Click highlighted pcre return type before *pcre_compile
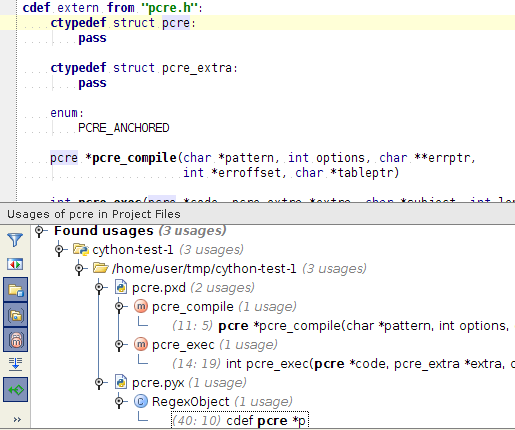The height and width of the screenshot is (430, 515). coord(64,158)
